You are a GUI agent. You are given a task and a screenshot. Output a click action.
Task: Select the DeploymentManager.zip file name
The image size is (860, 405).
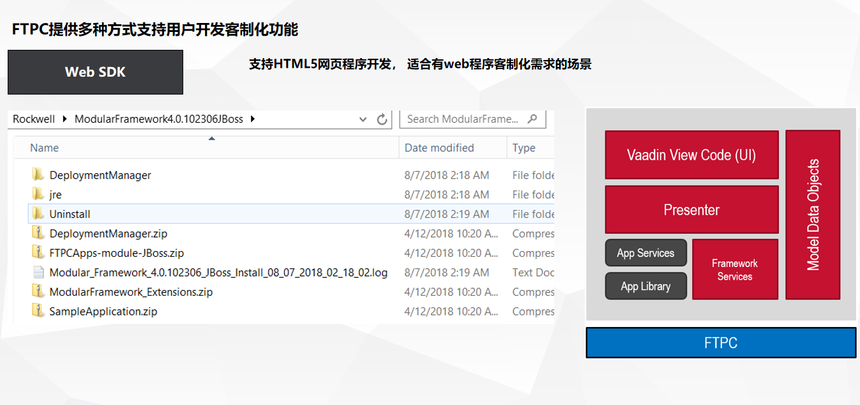(109, 233)
